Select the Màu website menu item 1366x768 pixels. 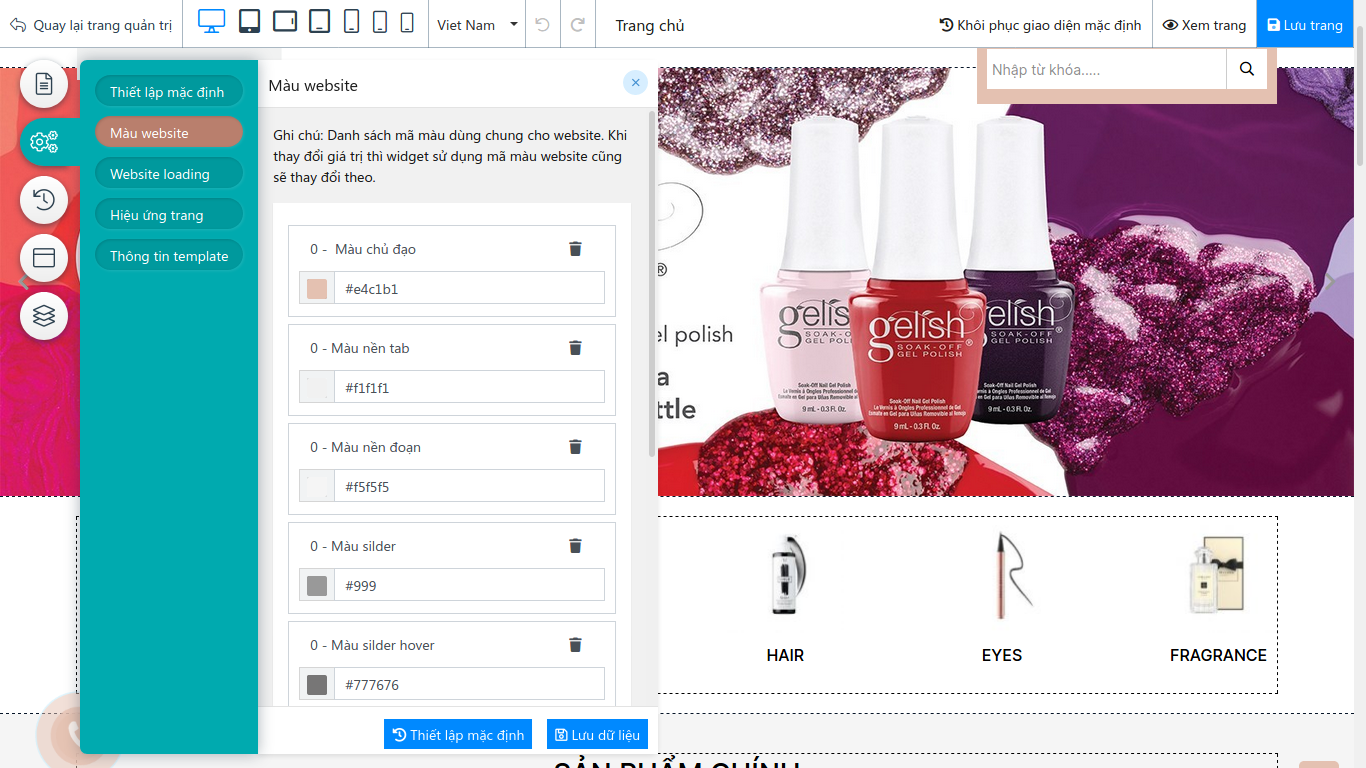coord(169,133)
